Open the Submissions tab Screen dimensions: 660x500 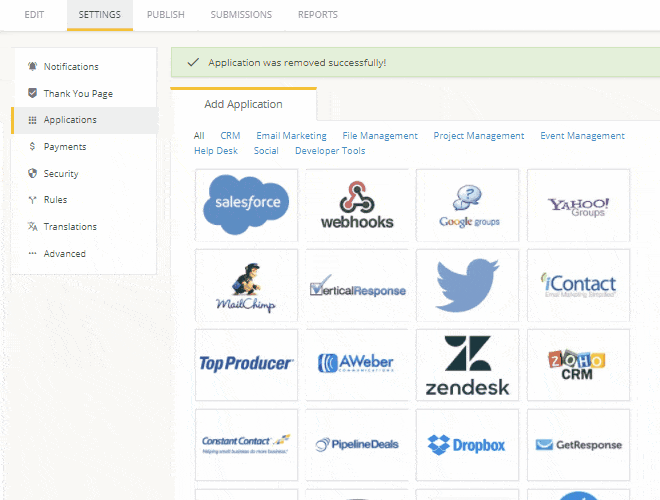241,15
